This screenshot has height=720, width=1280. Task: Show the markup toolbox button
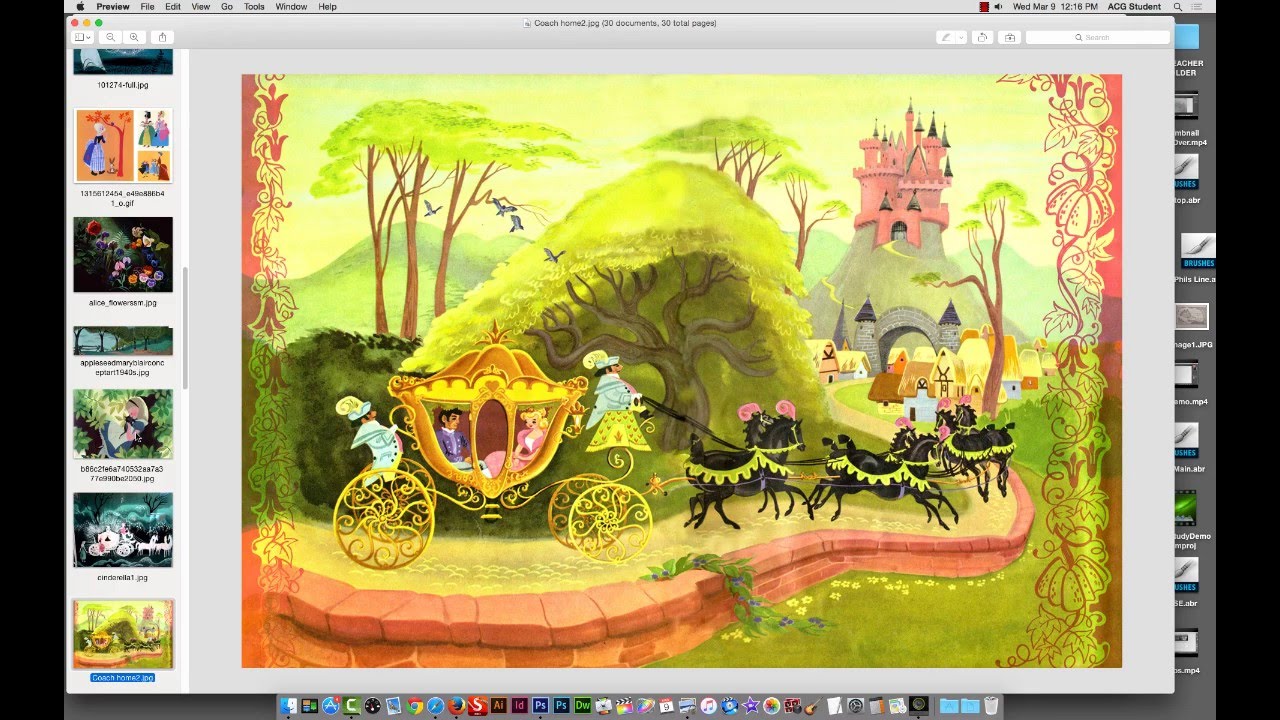point(1009,37)
